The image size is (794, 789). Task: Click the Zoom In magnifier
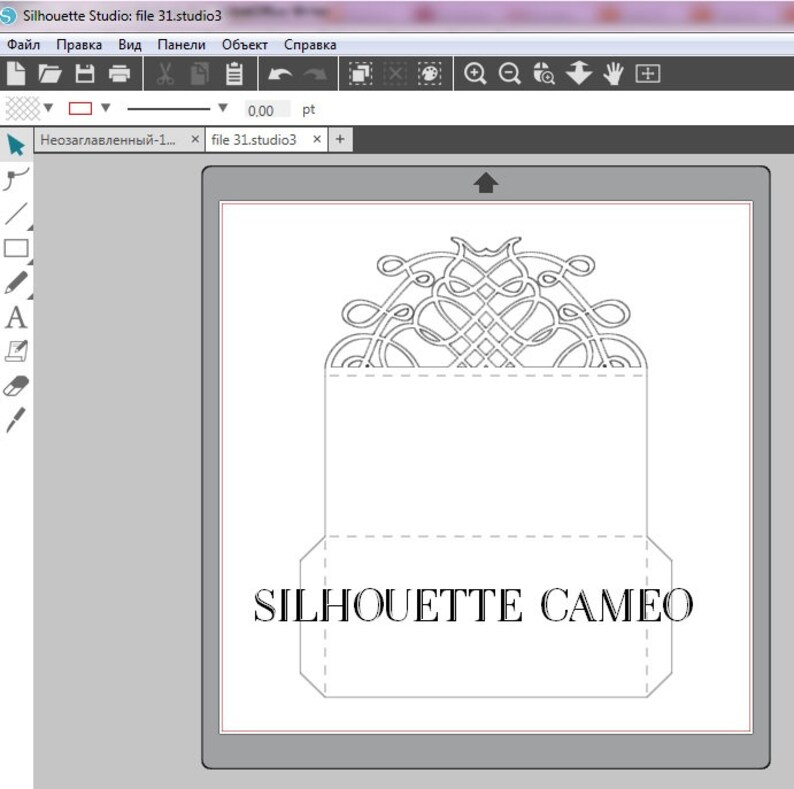click(x=475, y=73)
